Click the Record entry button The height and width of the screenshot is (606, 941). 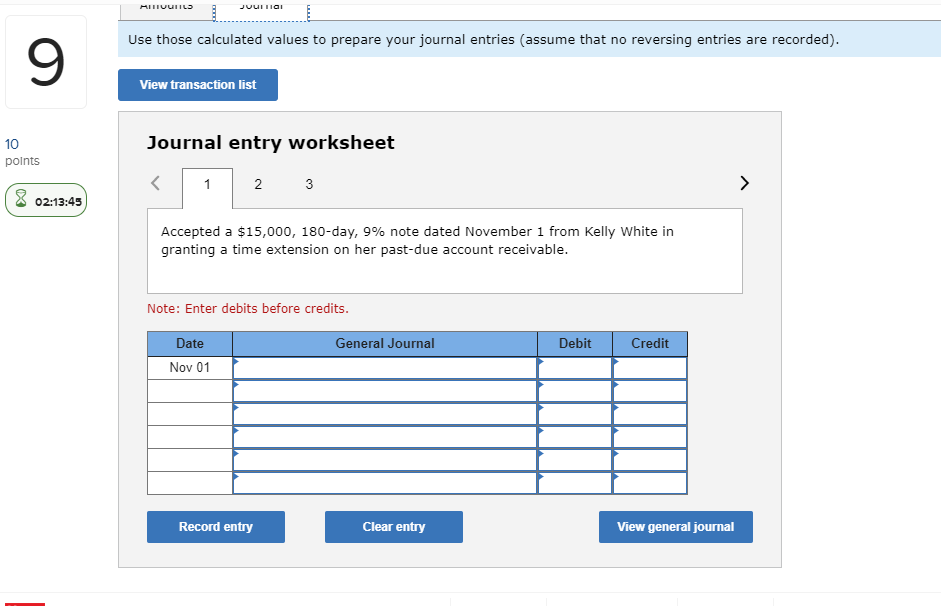[216, 527]
